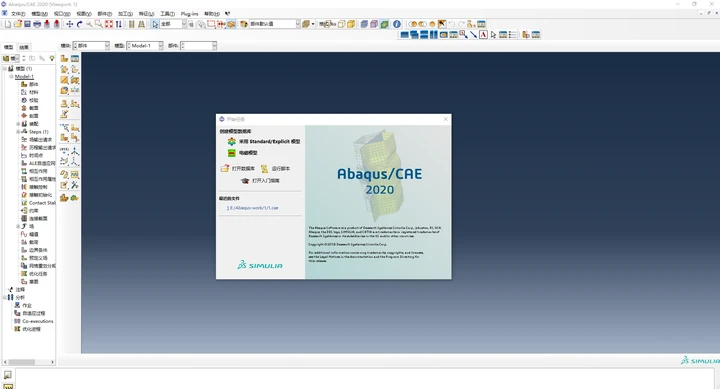Select ALE自适应网格约束 tree item
The height and width of the screenshot is (389, 720).
[x=42, y=163]
